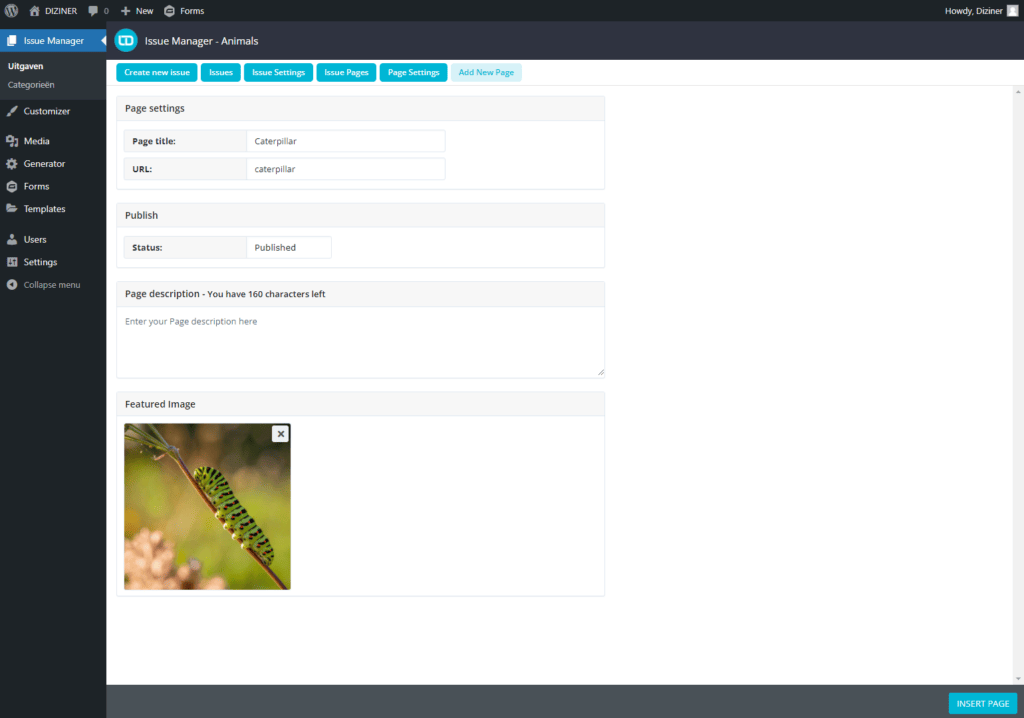Click into the Page title field

pos(345,142)
